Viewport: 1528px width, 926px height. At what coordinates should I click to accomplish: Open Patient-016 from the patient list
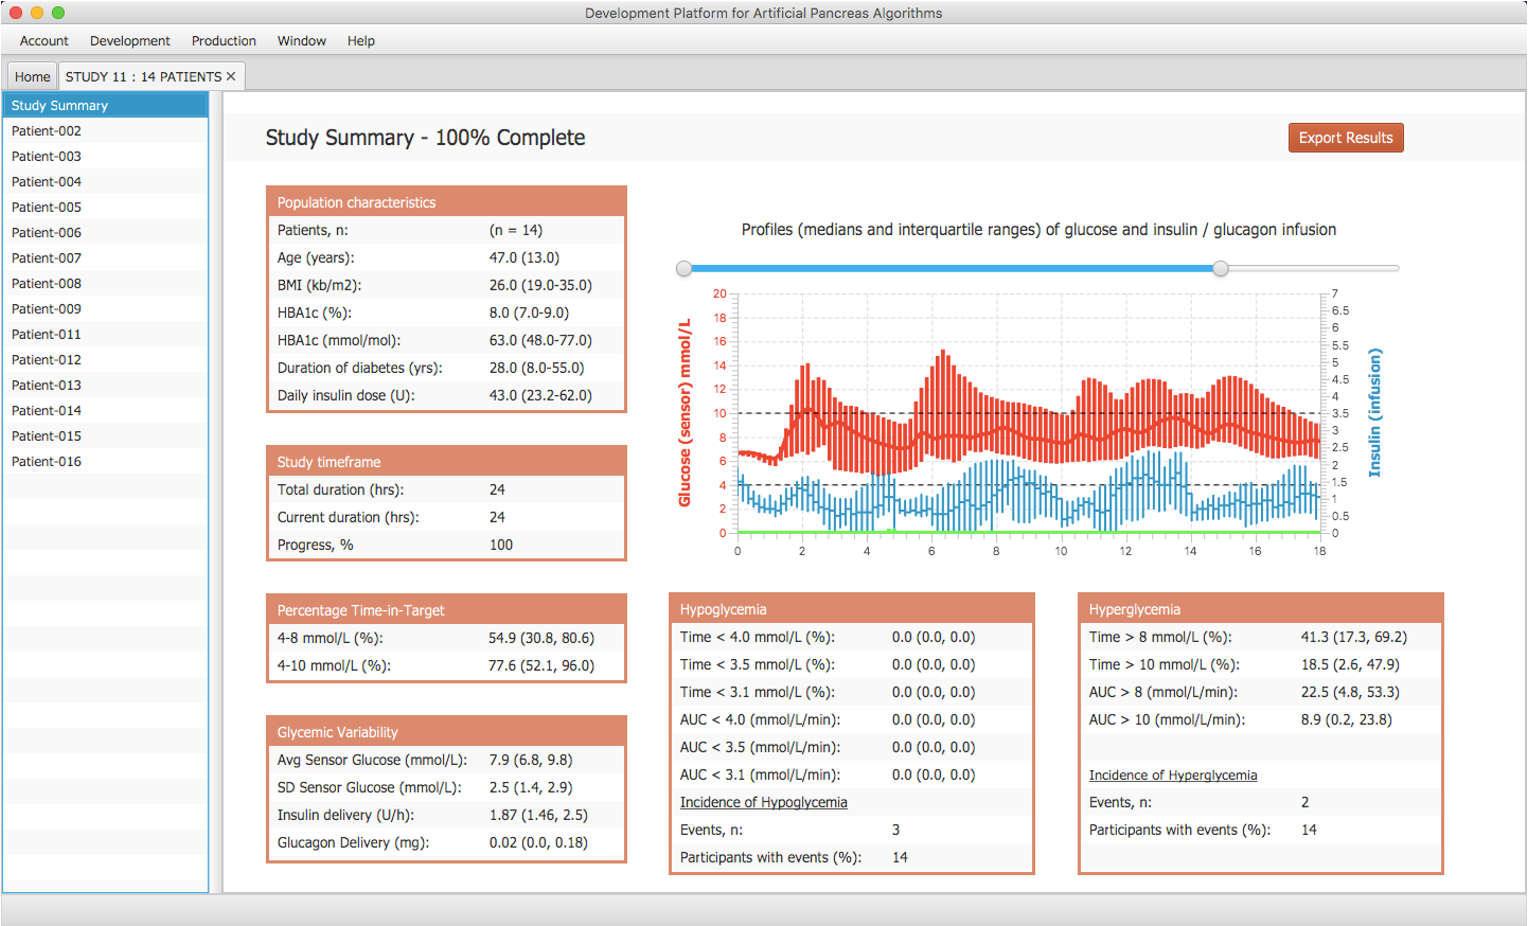point(46,461)
